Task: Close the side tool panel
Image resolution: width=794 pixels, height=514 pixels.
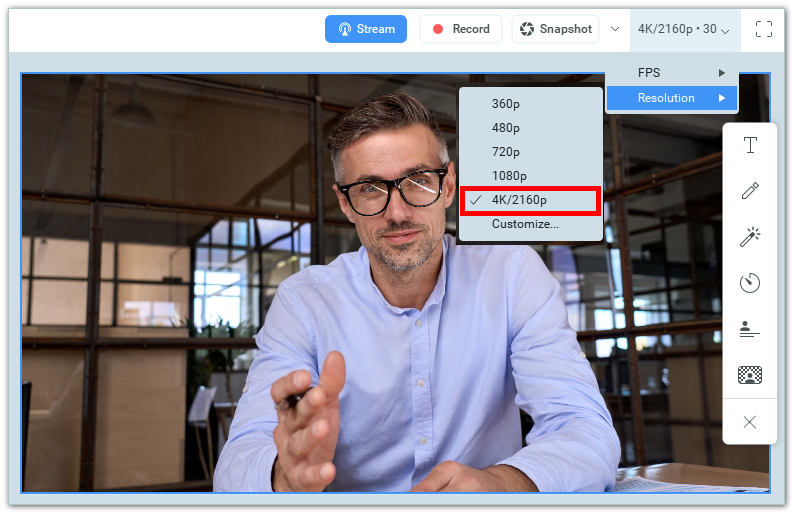Action: click(x=750, y=422)
